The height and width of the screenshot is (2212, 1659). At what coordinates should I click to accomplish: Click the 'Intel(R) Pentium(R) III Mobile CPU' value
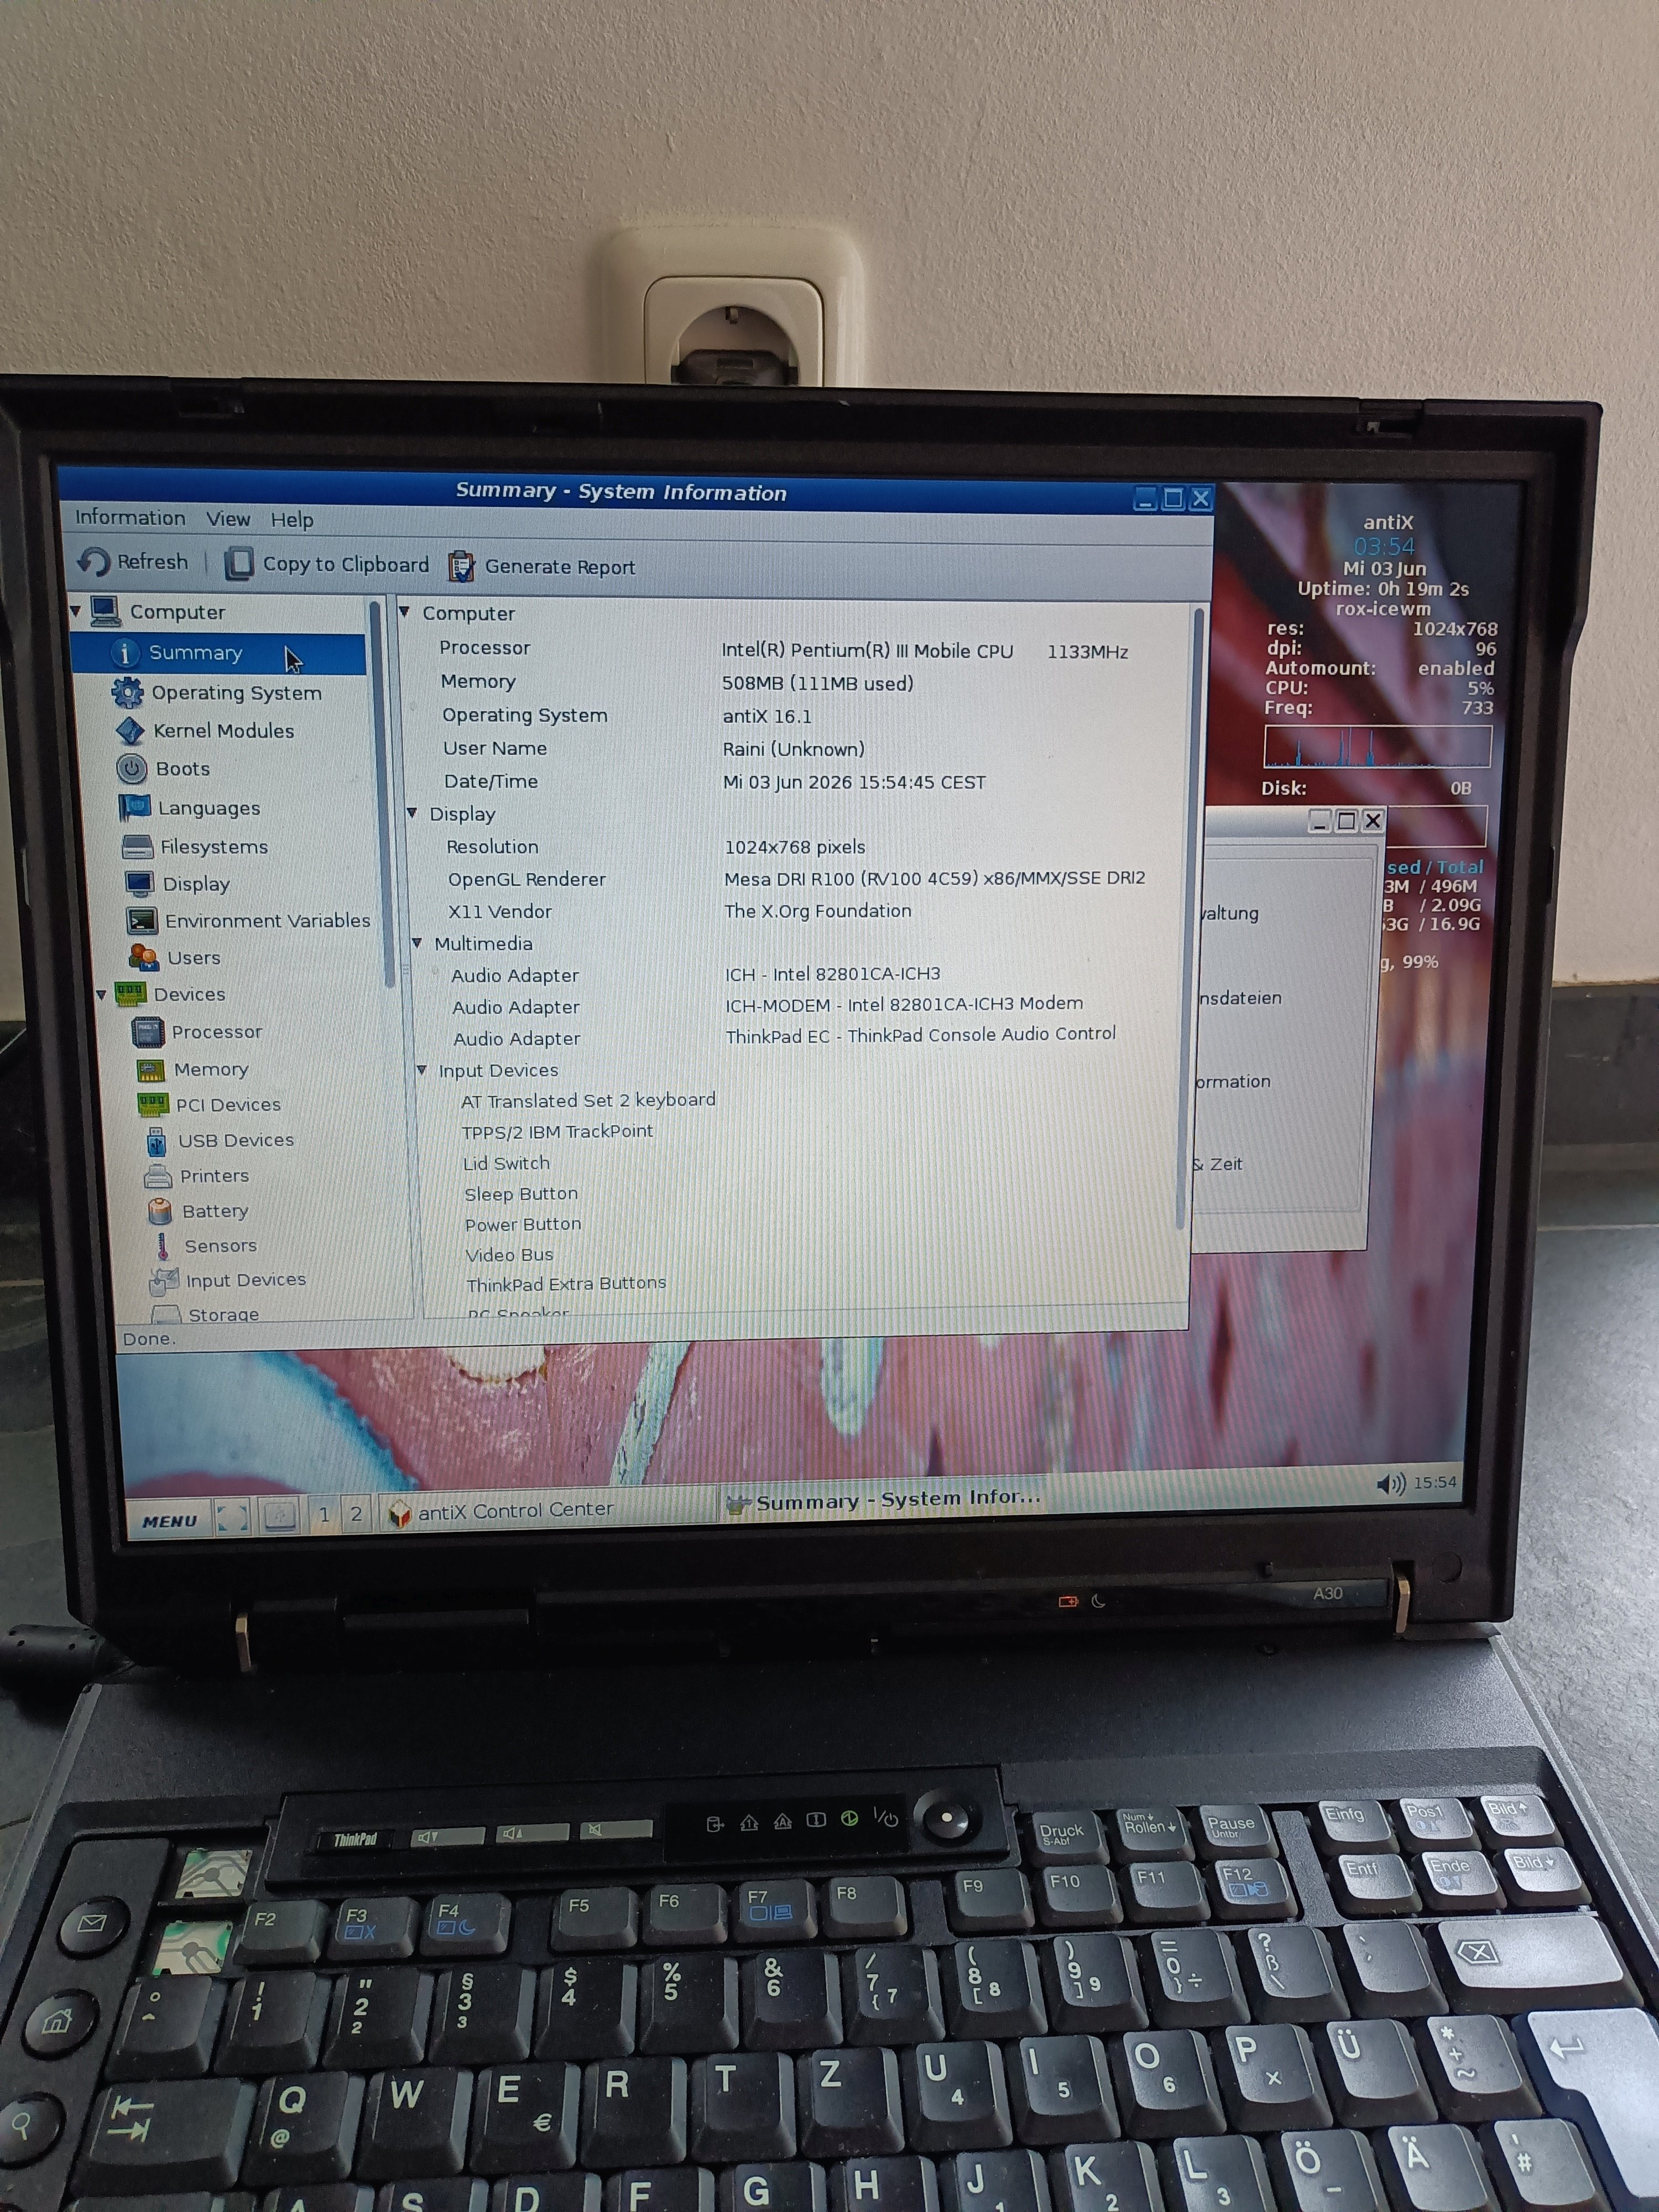pyautogui.click(x=867, y=651)
